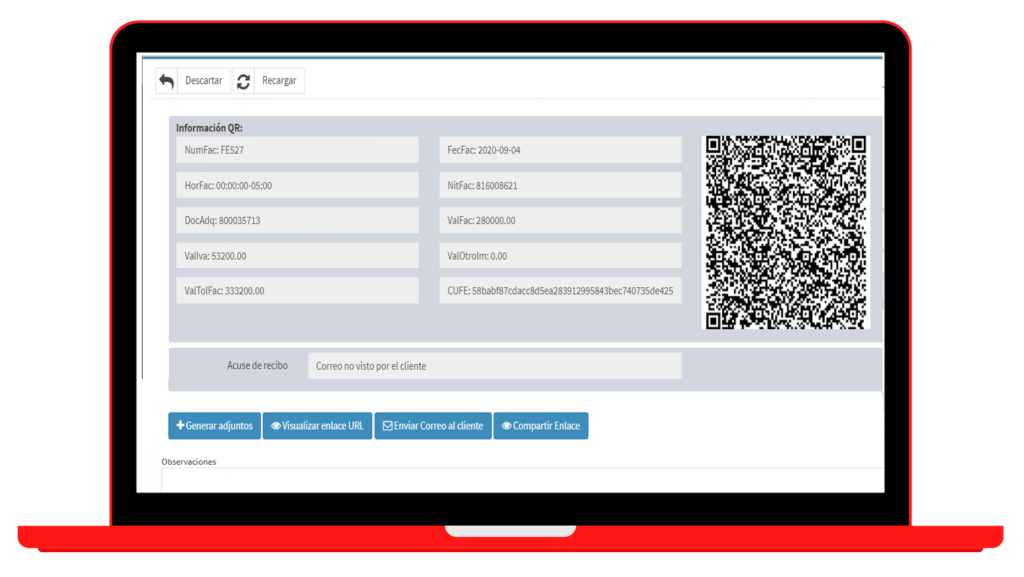Select the ValOtroIm: 0.00 field
This screenshot has height=577, width=1024.
[560, 256]
